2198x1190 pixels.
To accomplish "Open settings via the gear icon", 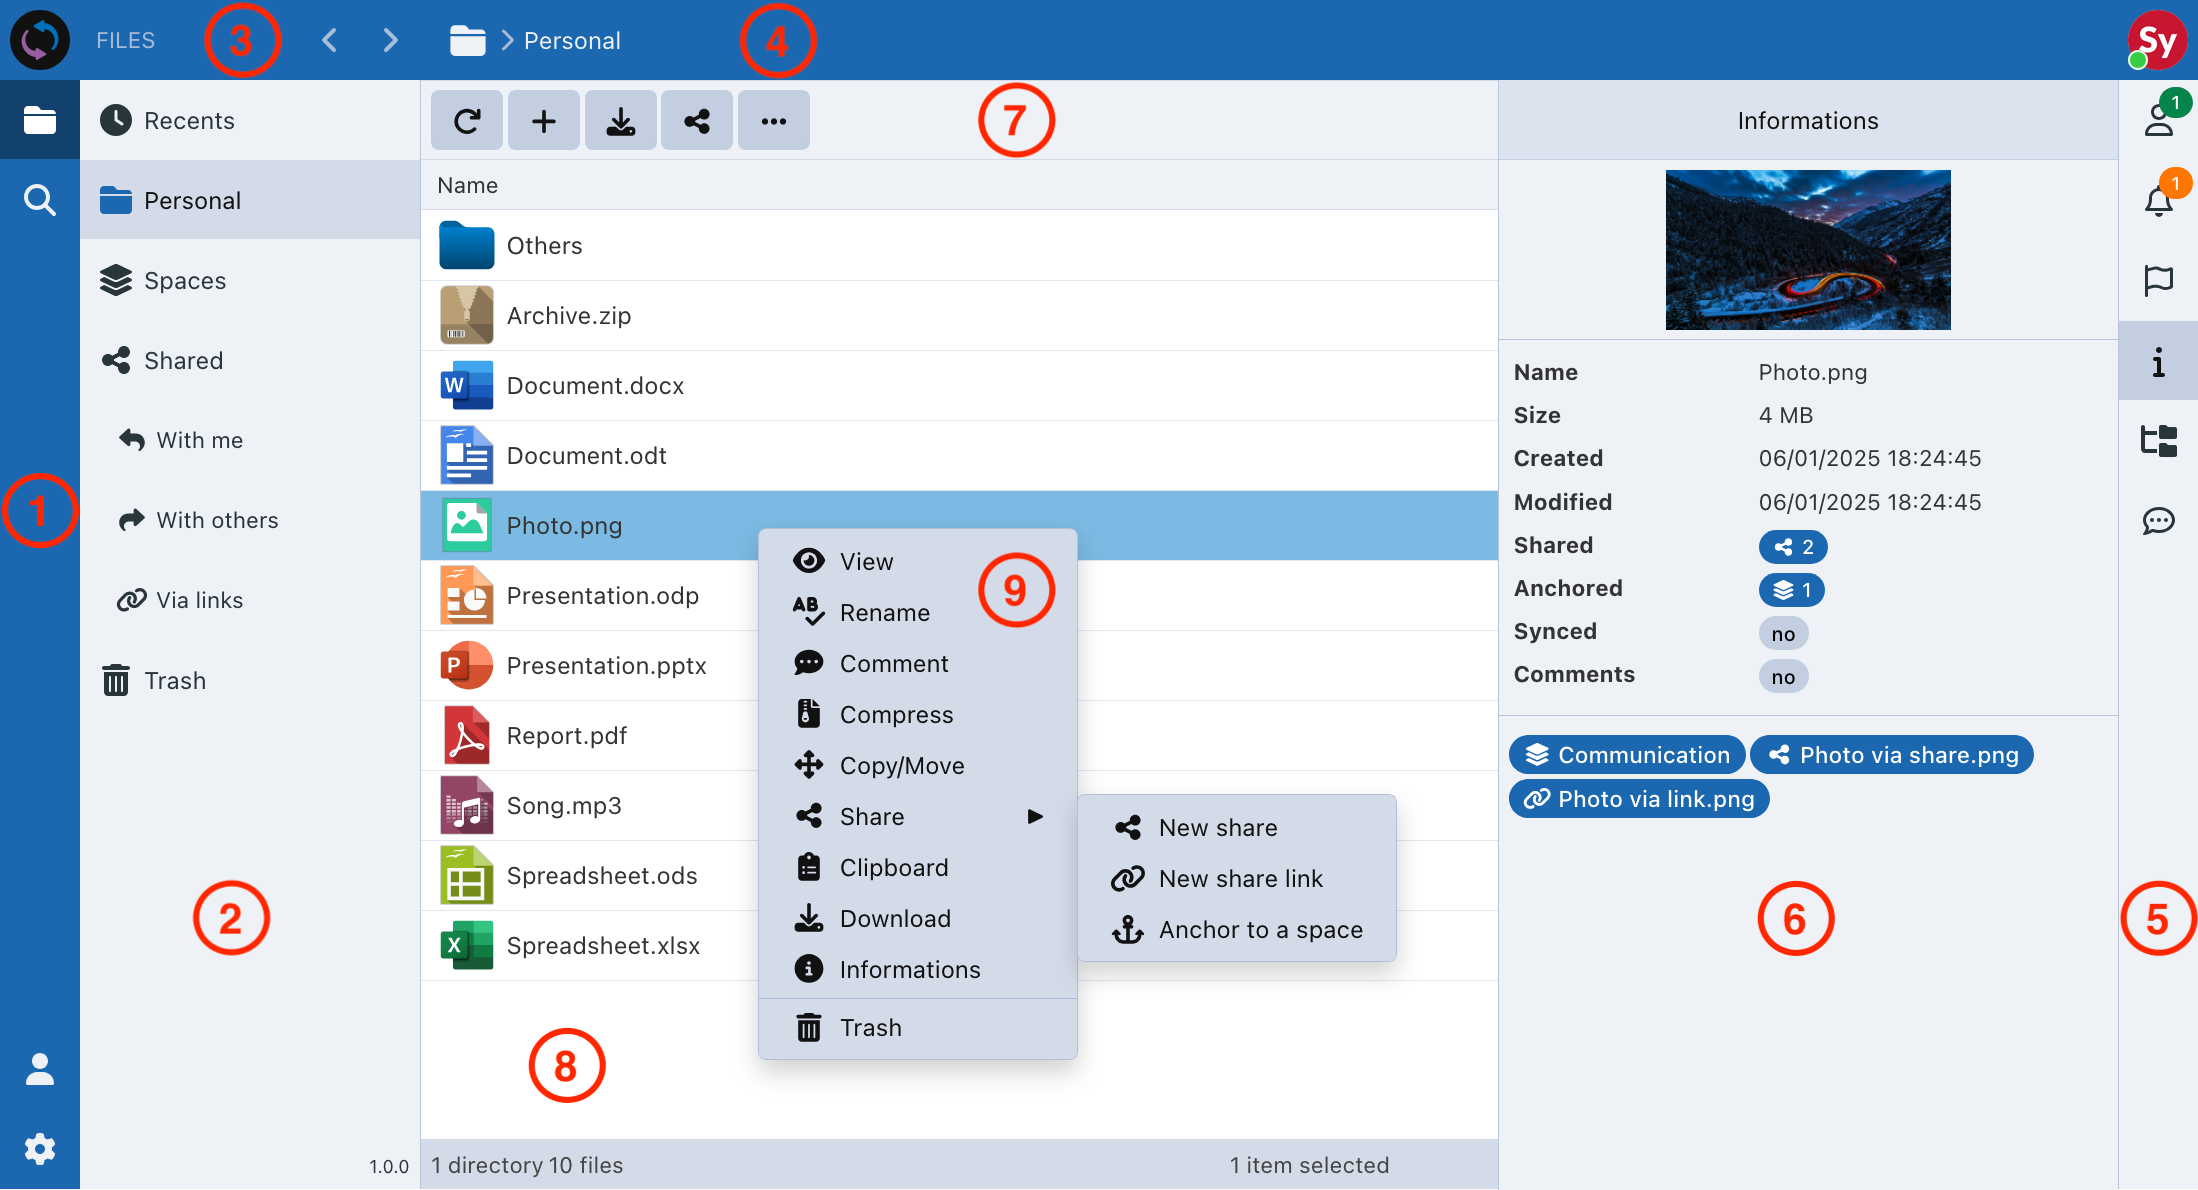I will (x=40, y=1148).
